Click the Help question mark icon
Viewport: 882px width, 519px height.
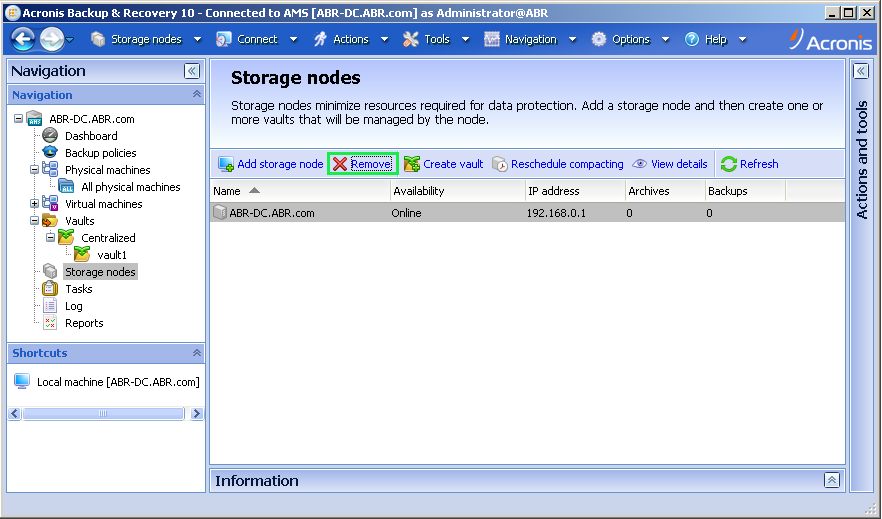(x=692, y=39)
